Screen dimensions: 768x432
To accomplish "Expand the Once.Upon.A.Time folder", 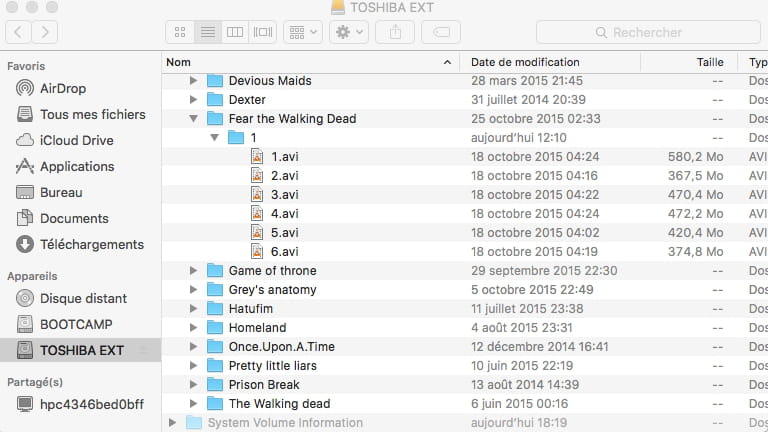I will tap(193, 346).
